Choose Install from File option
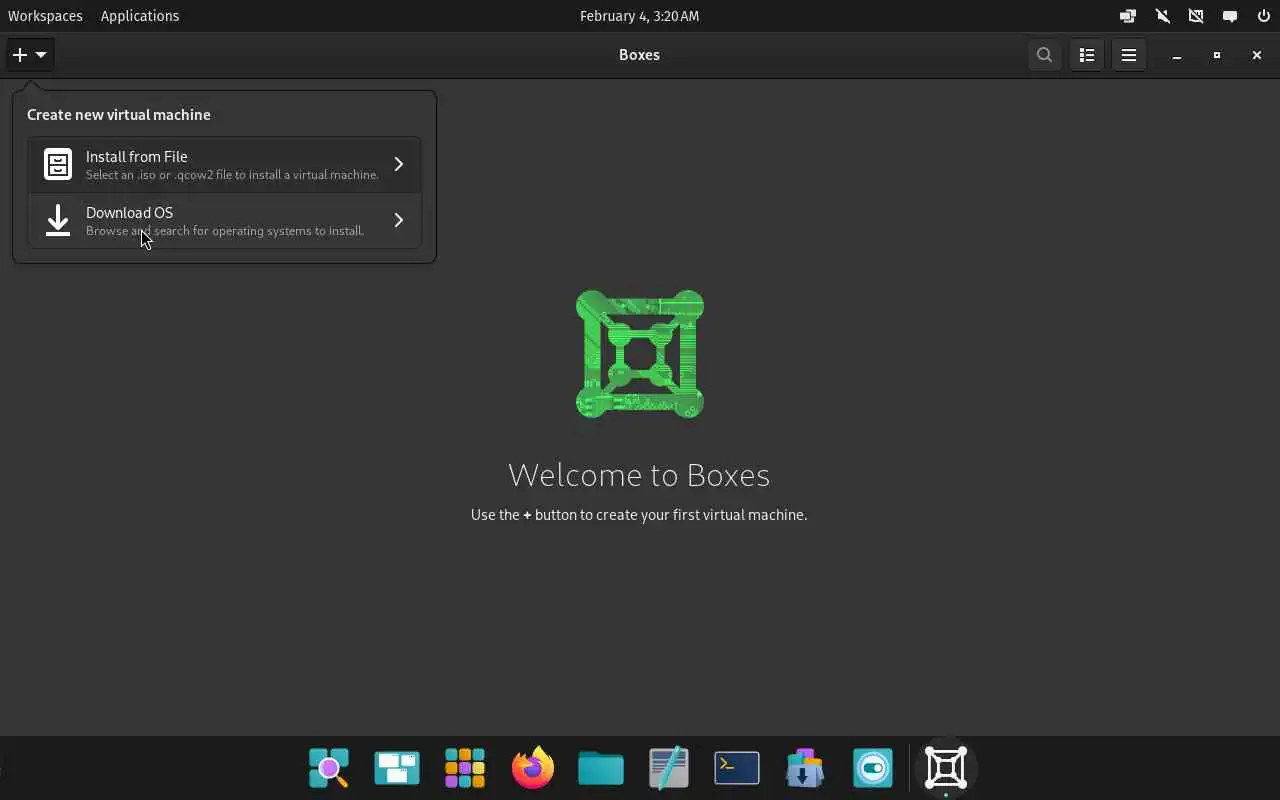This screenshot has width=1280, height=800. 224,164
